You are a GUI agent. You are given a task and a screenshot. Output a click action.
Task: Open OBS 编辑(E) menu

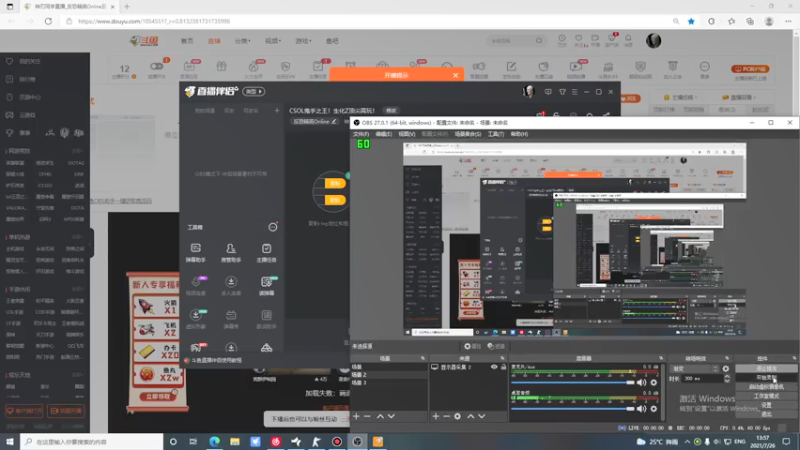tap(384, 134)
